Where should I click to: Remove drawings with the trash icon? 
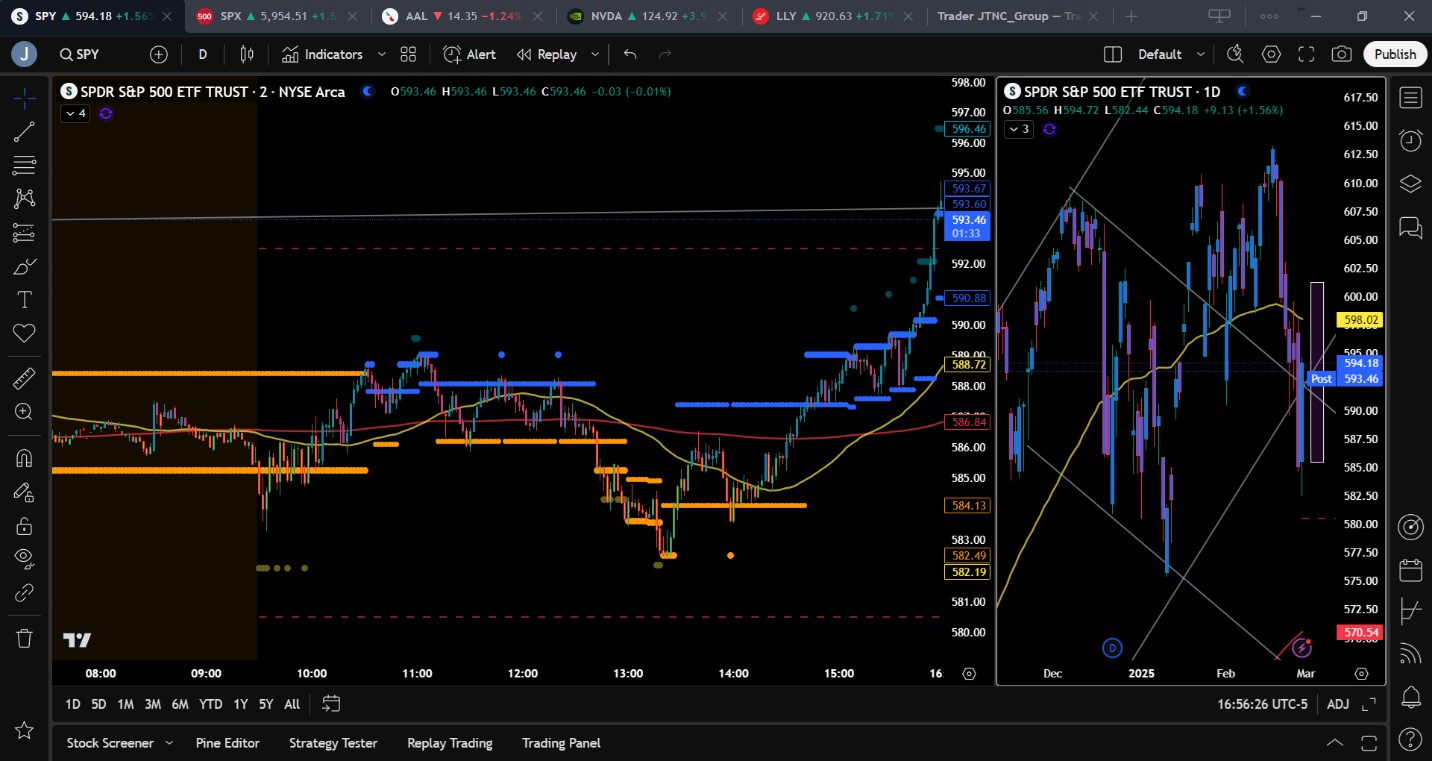(24, 638)
